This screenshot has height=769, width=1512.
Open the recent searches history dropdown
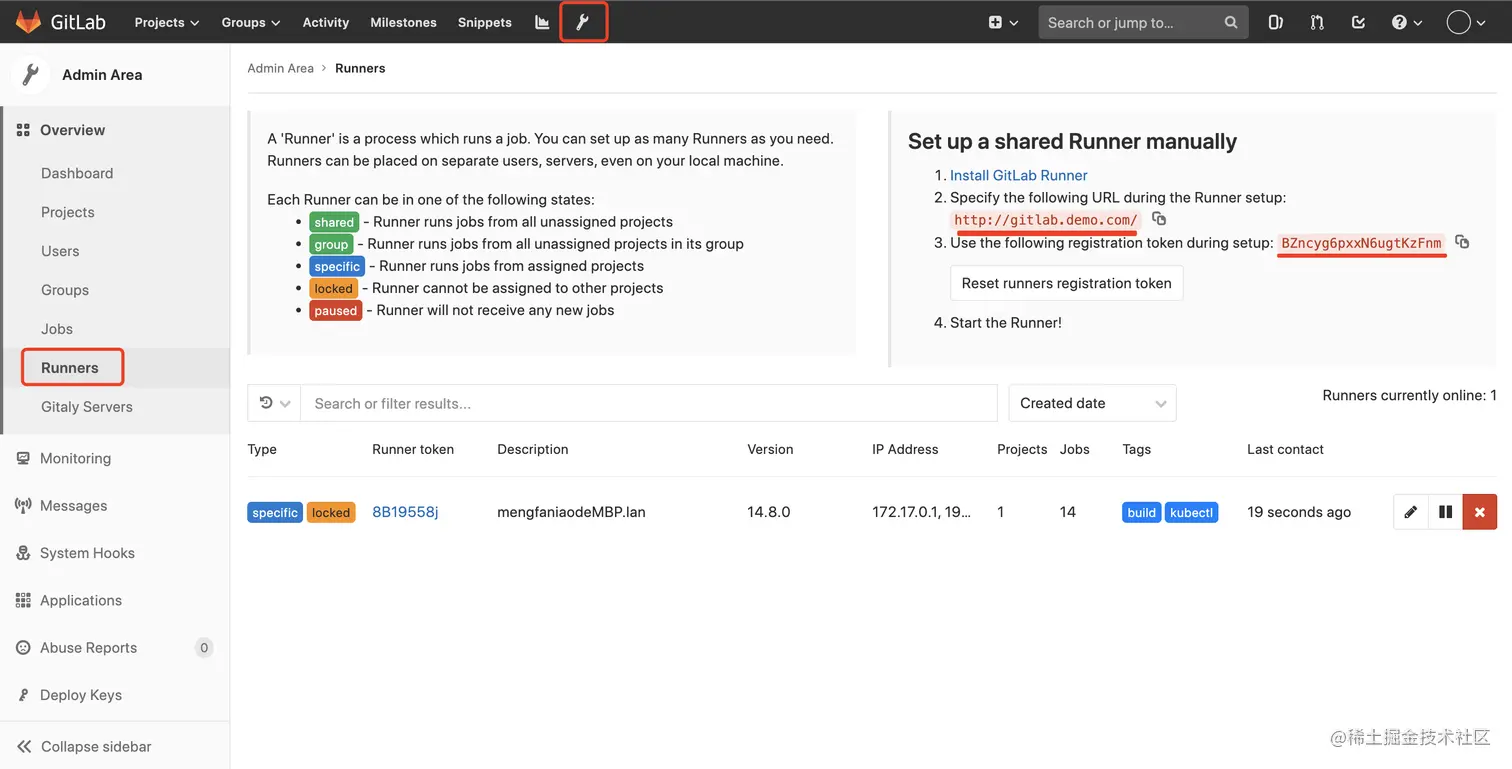tap(274, 403)
